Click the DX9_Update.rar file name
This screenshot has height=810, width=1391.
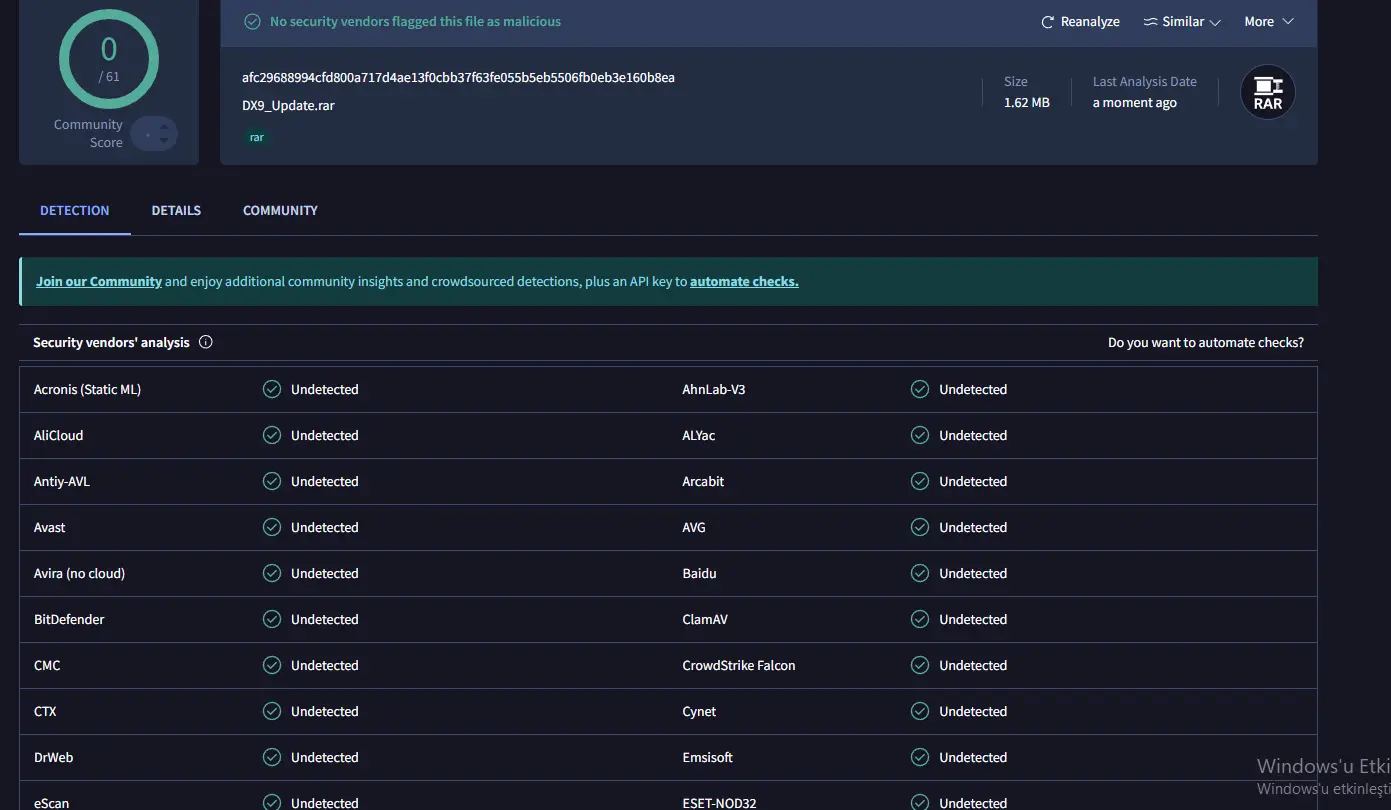coord(288,105)
